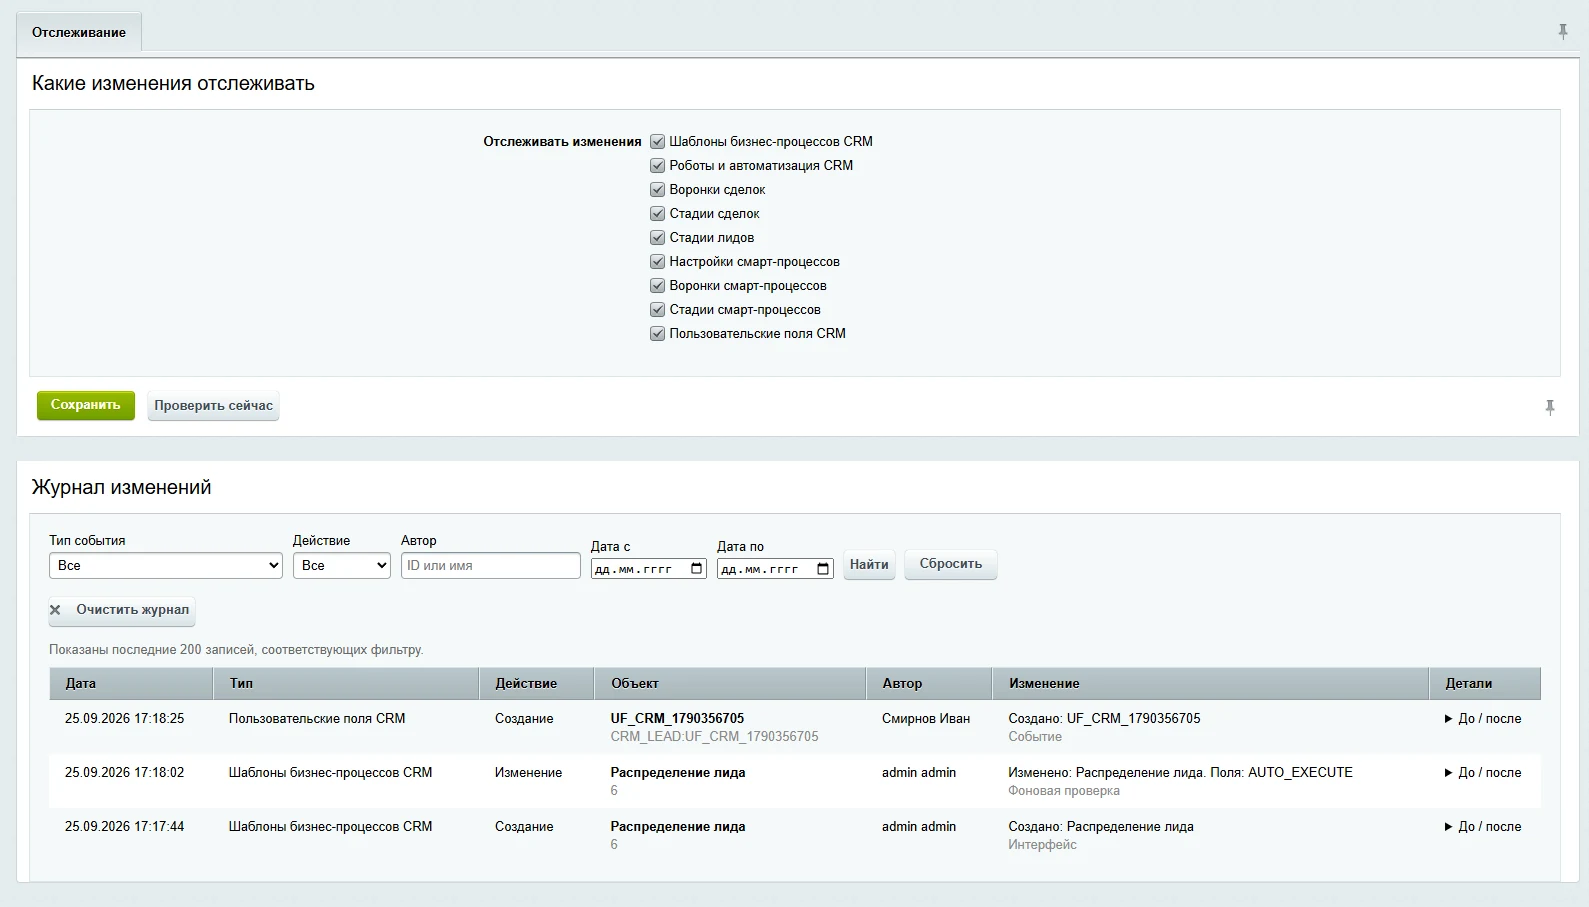The width and height of the screenshot is (1589, 907).
Task: Click the Пользовательские поля CRM type cell in journal
Action: pyautogui.click(x=317, y=719)
